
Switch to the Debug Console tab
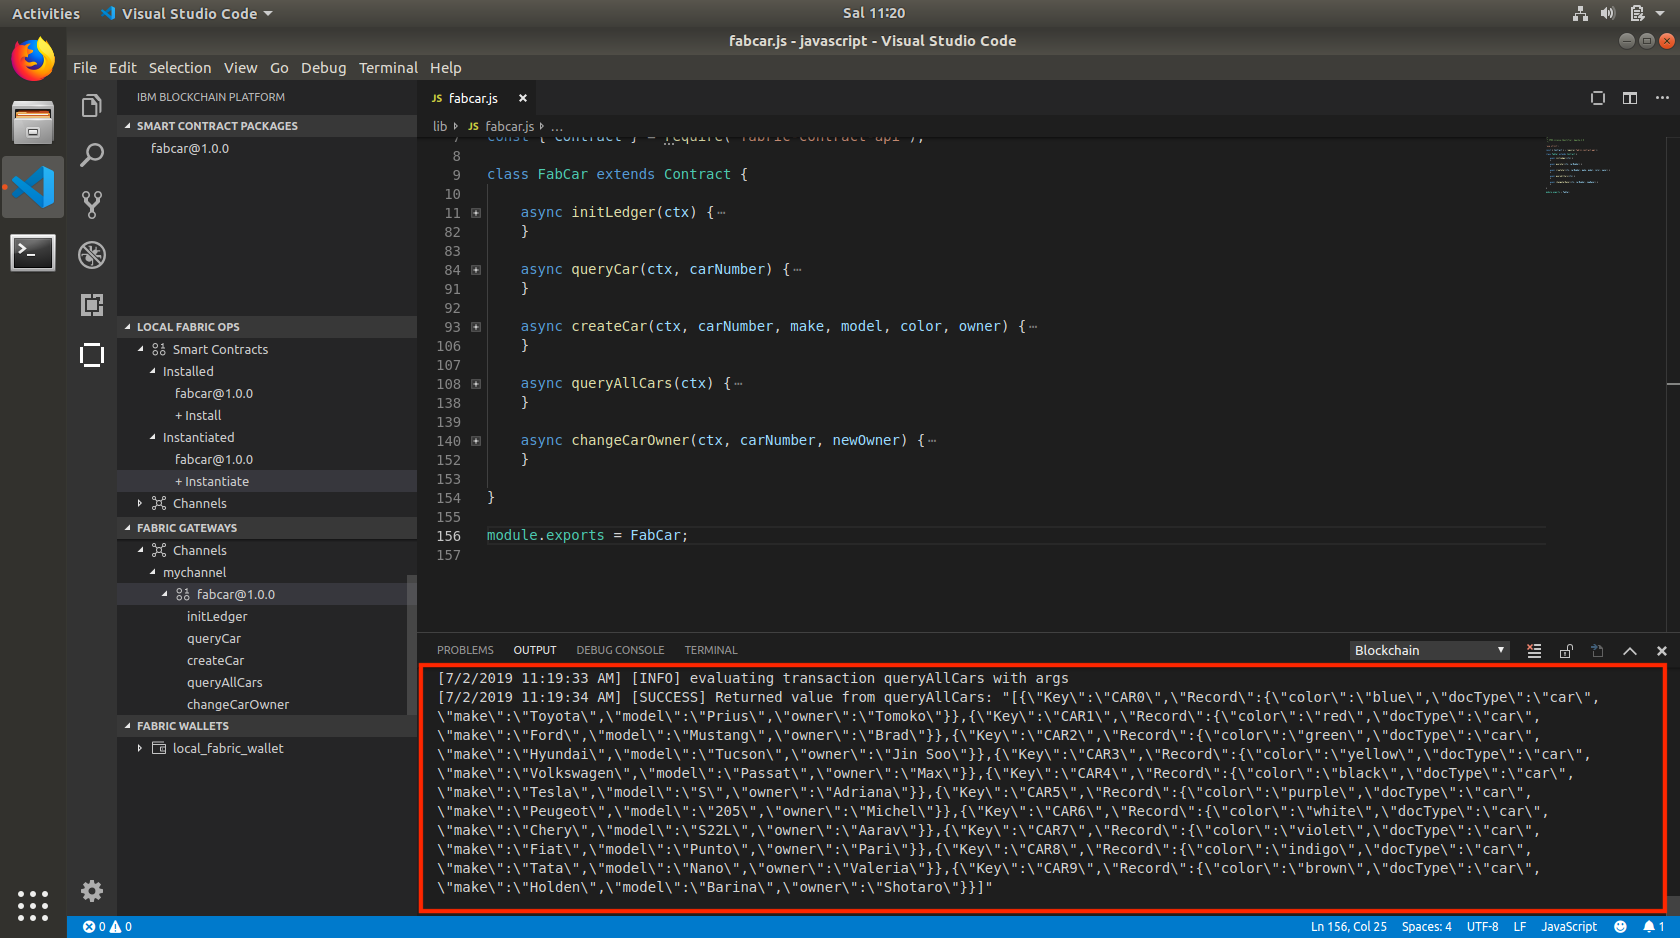[620, 650]
